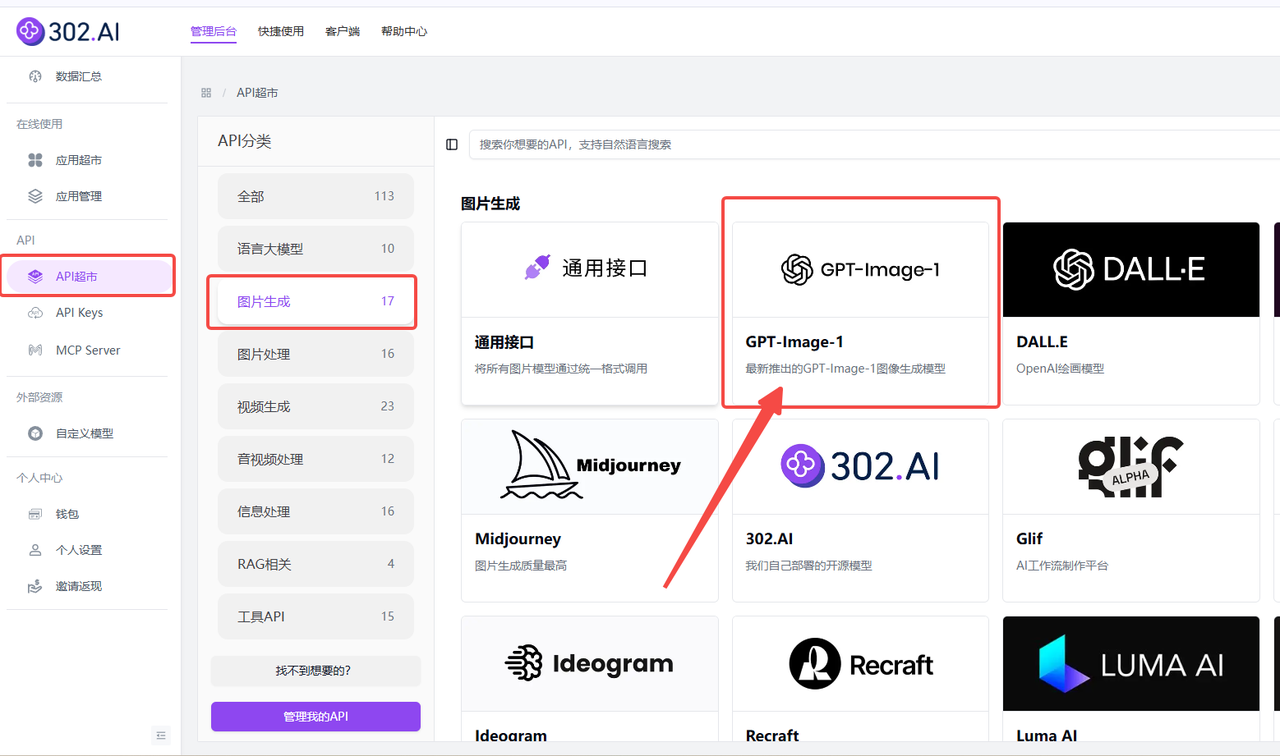The width and height of the screenshot is (1280, 756).
Task: Open the 通用接口 API card
Action: (590, 313)
